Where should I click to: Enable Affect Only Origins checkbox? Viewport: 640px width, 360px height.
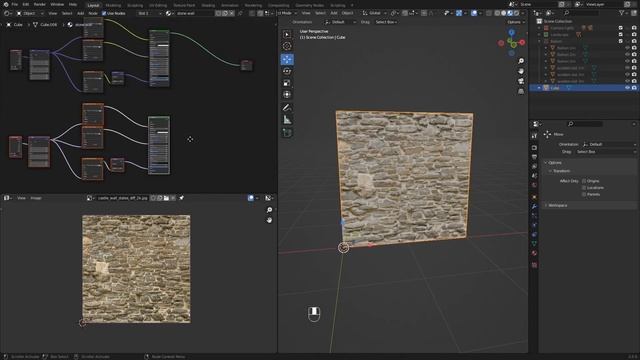584,181
